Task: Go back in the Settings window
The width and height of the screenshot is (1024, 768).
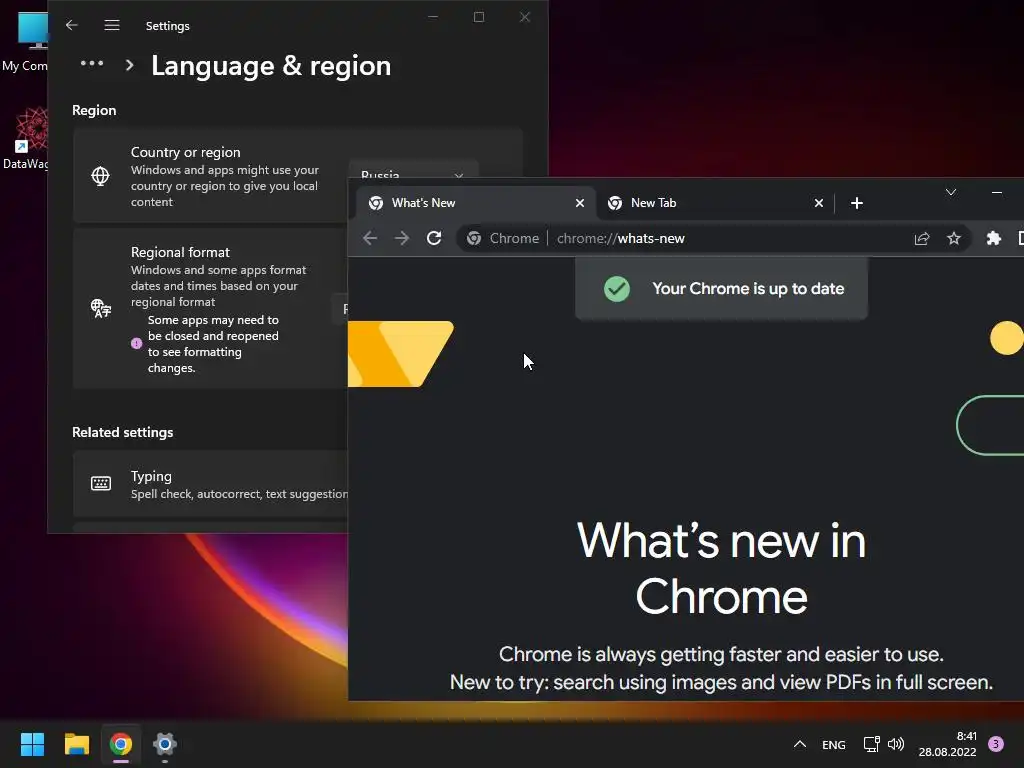Action: (x=72, y=25)
